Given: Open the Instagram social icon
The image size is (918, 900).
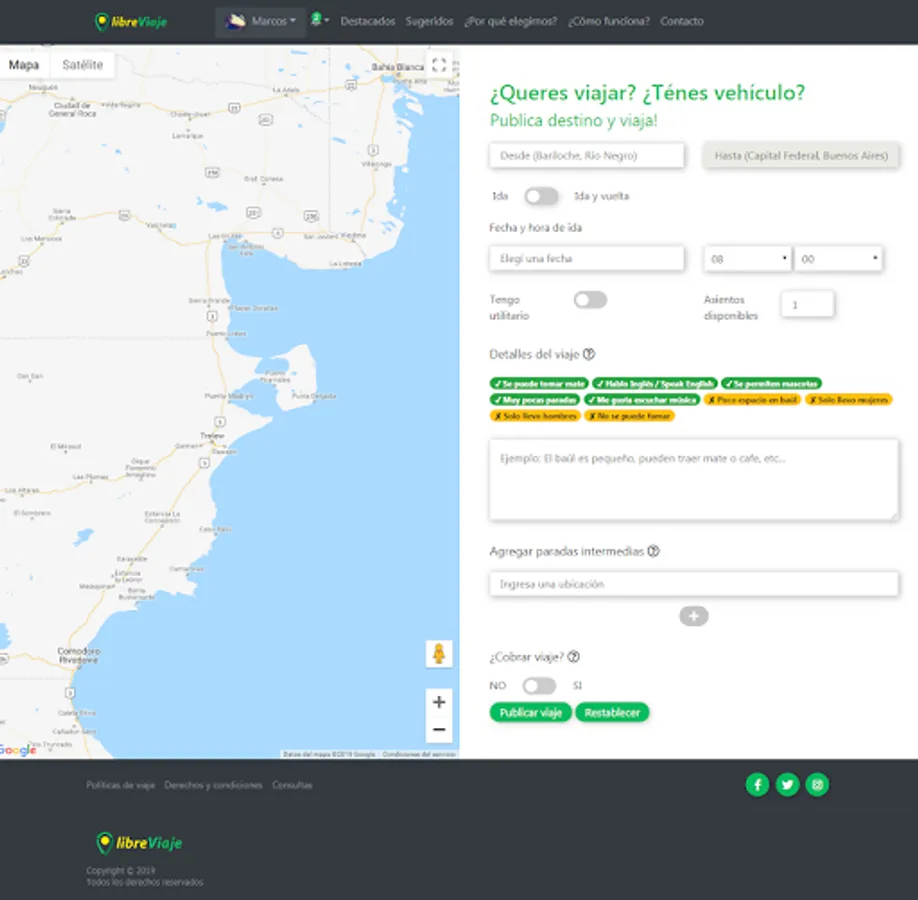Looking at the screenshot, I should click(x=817, y=785).
